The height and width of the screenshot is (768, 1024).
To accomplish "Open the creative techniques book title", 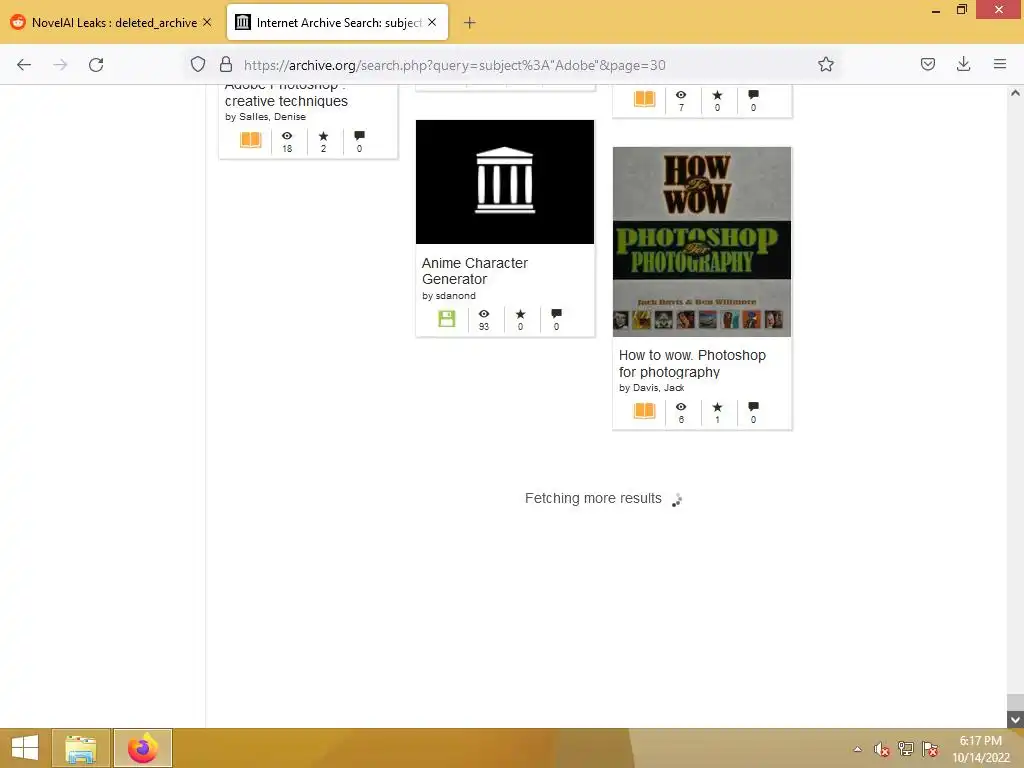I will 286,96.
